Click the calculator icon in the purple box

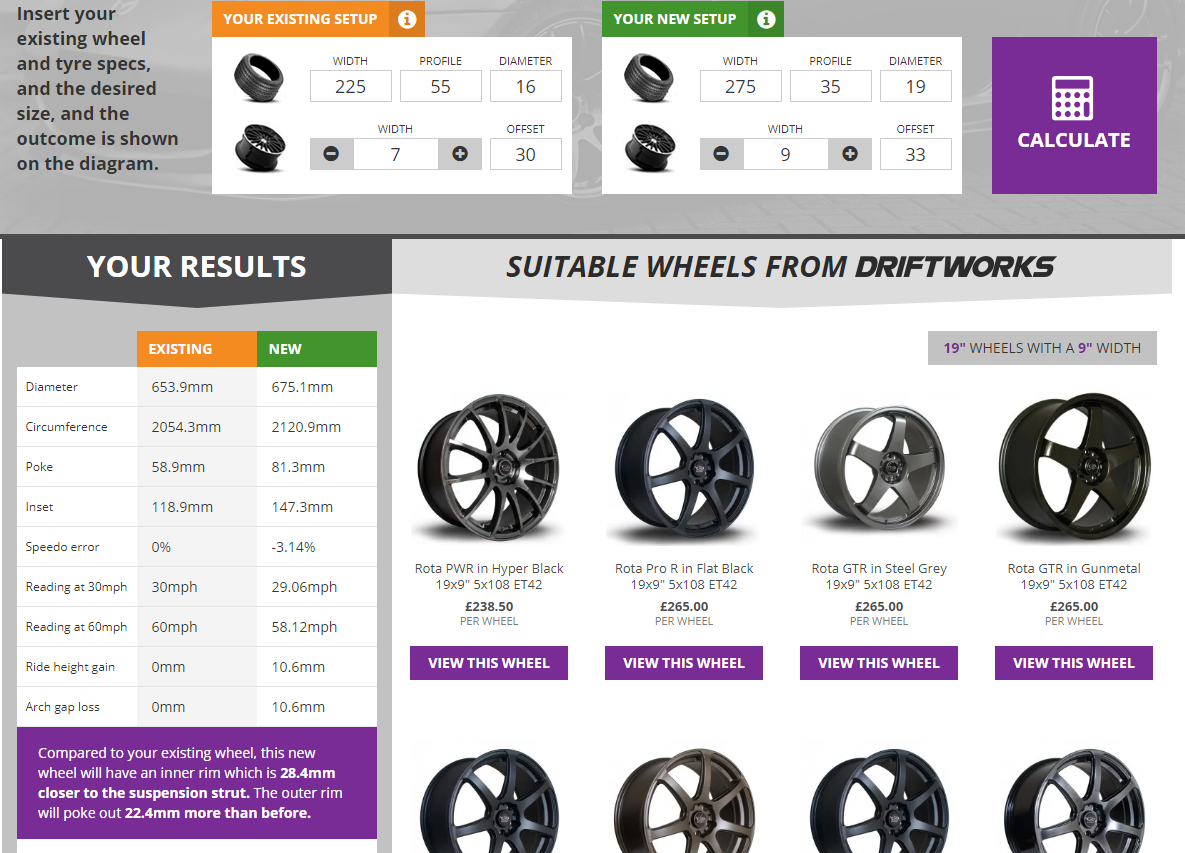(x=1072, y=98)
